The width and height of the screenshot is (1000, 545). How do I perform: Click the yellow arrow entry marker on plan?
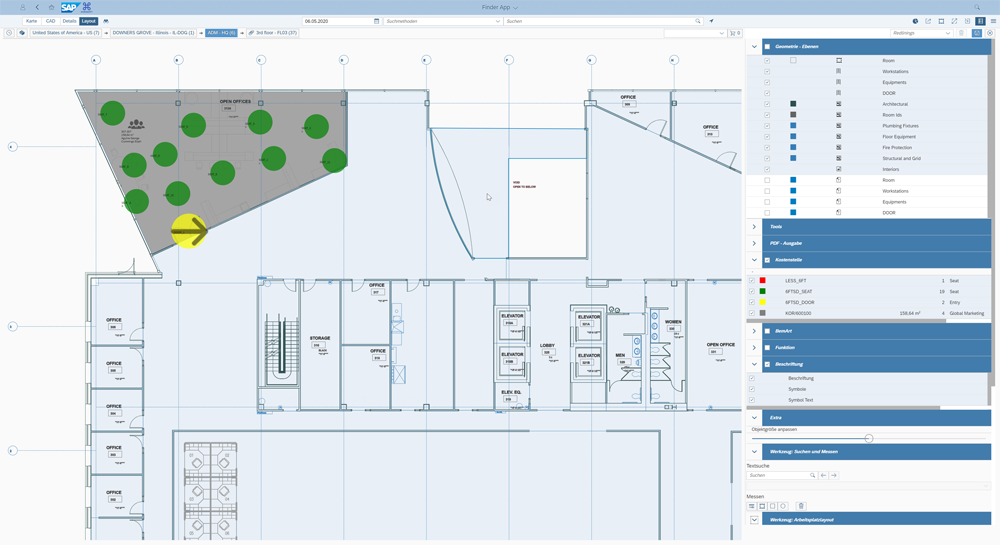[x=189, y=231]
